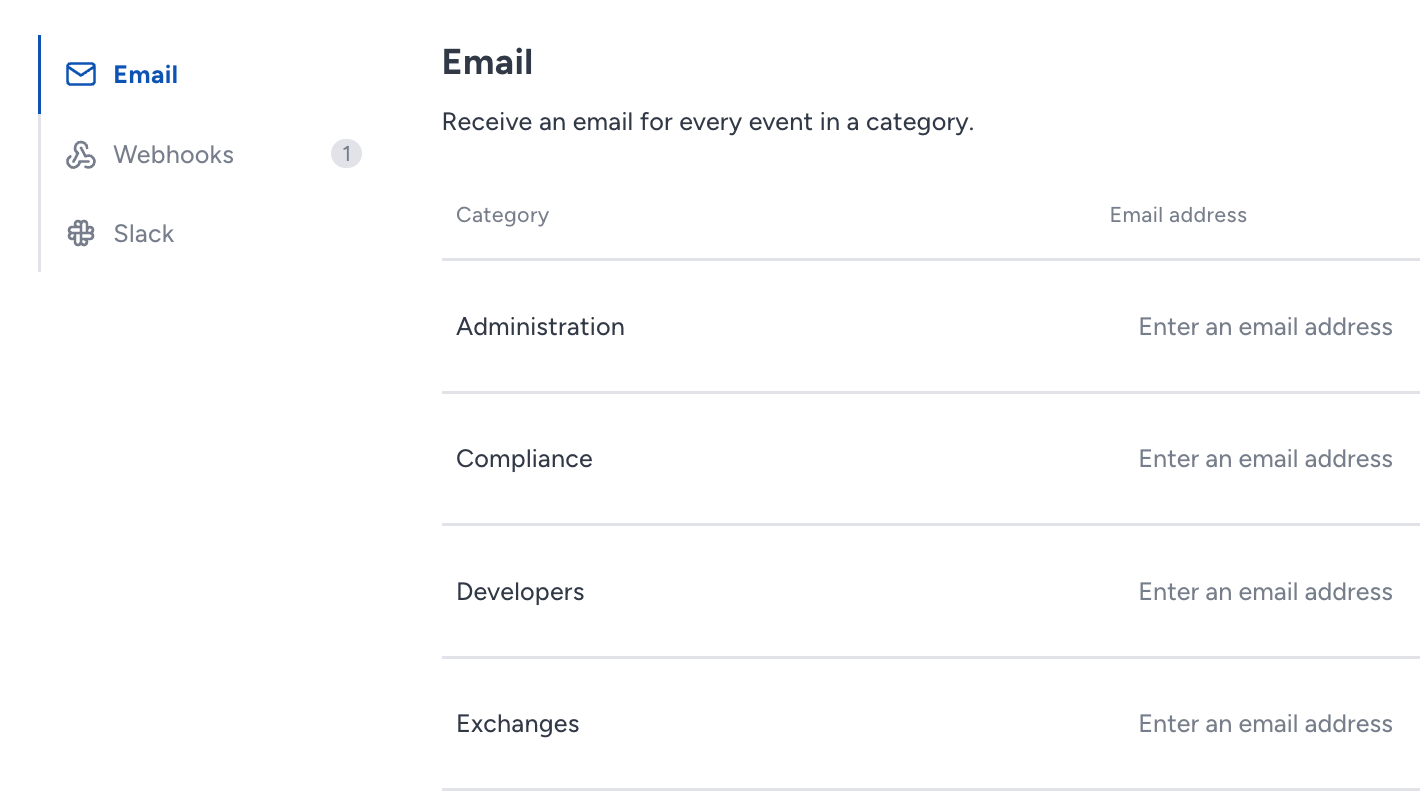Select the Developers category label
The width and height of the screenshot is (1420, 802).
520,592
